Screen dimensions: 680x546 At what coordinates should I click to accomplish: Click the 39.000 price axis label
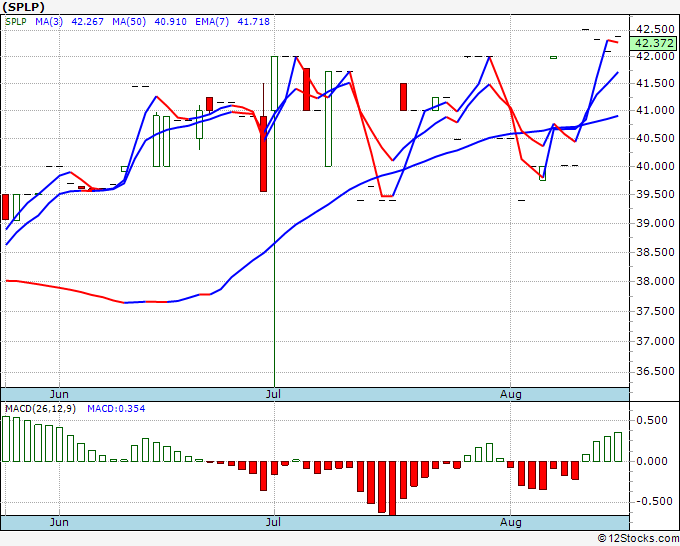pos(655,223)
